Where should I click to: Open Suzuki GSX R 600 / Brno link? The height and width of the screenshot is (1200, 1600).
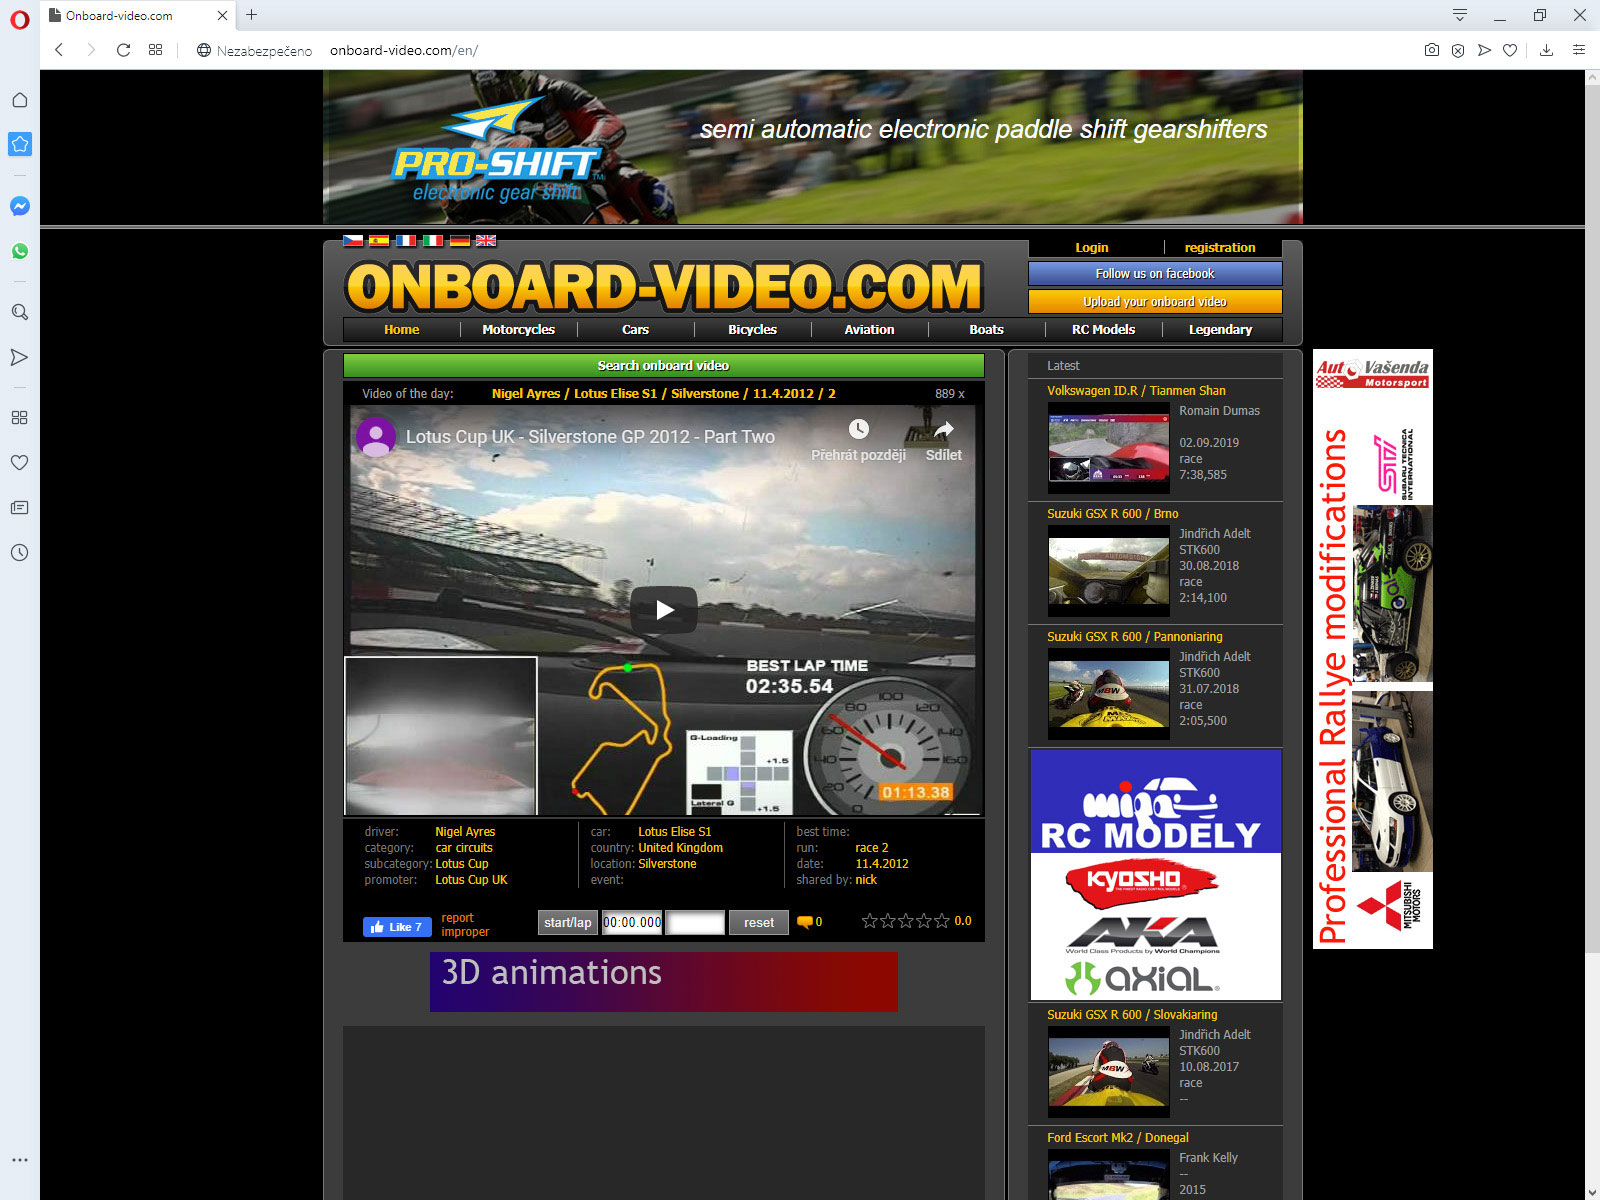(x=1112, y=513)
